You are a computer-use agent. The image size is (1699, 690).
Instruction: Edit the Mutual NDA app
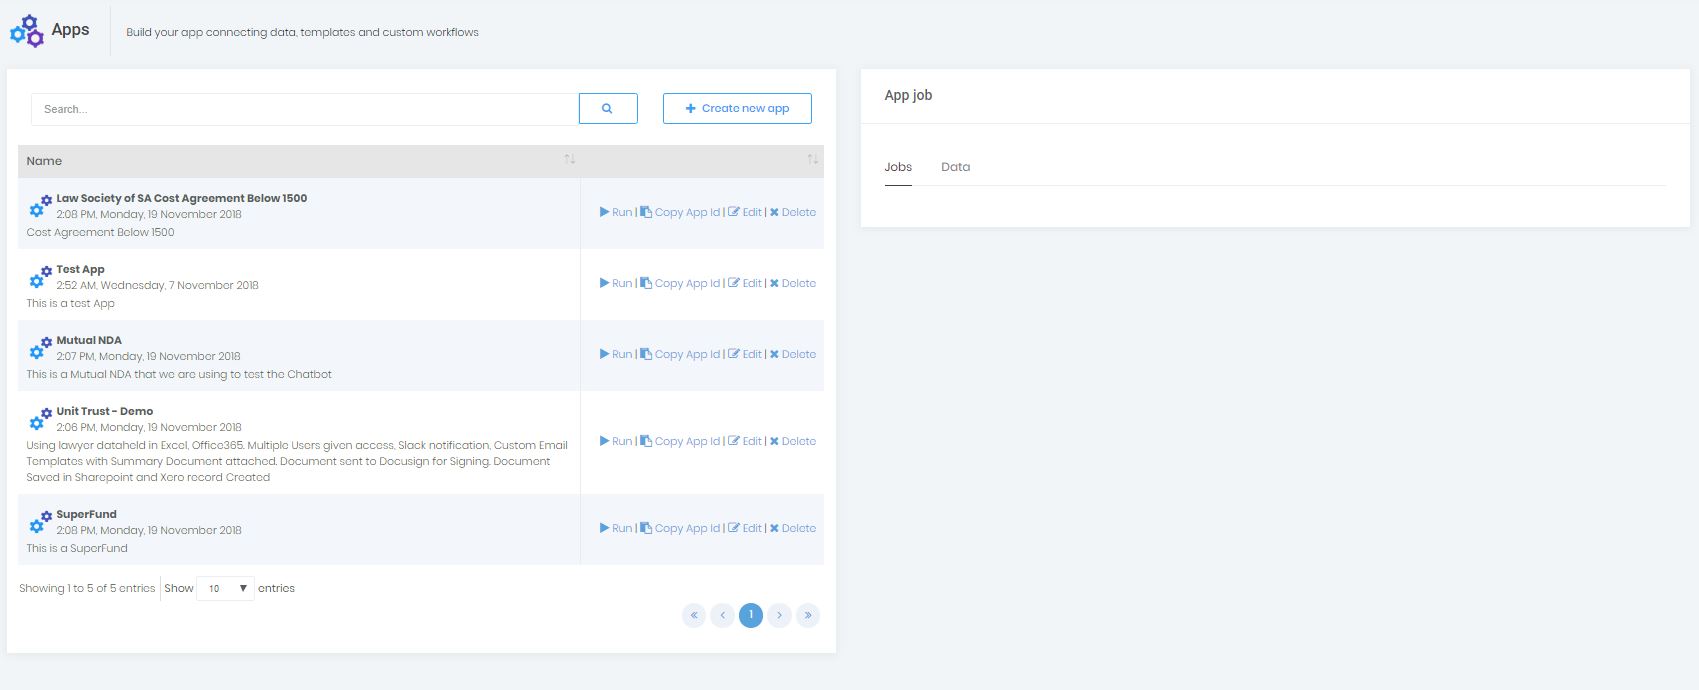(x=745, y=354)
